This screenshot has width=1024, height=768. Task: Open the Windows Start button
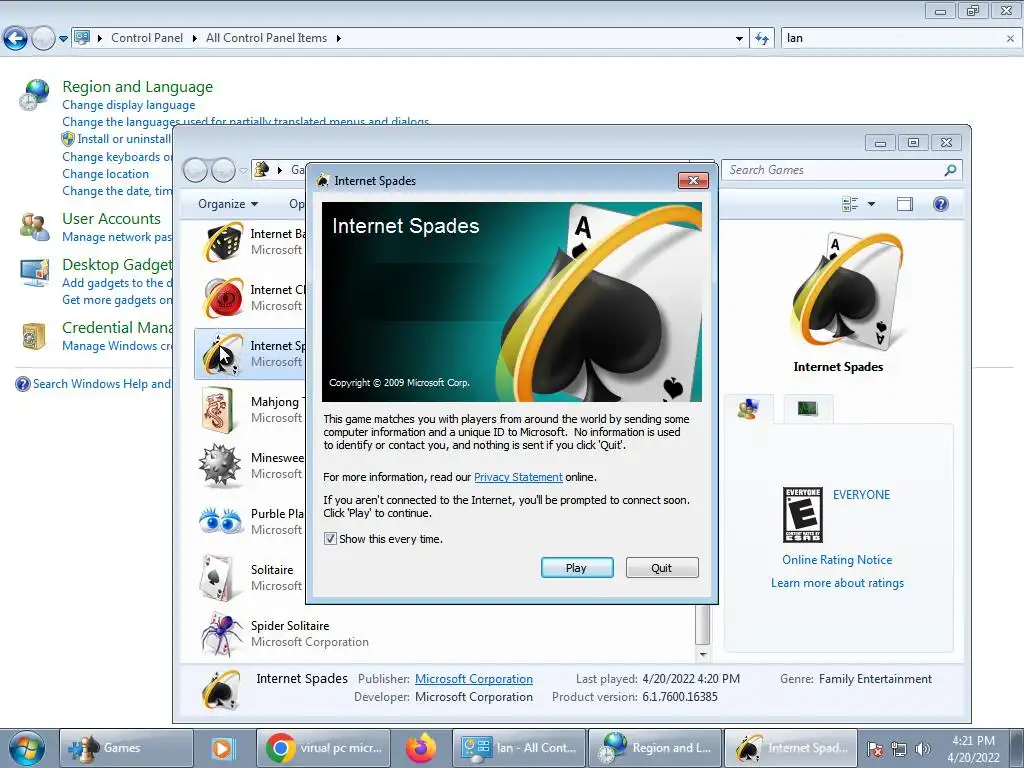coord(26,748)
